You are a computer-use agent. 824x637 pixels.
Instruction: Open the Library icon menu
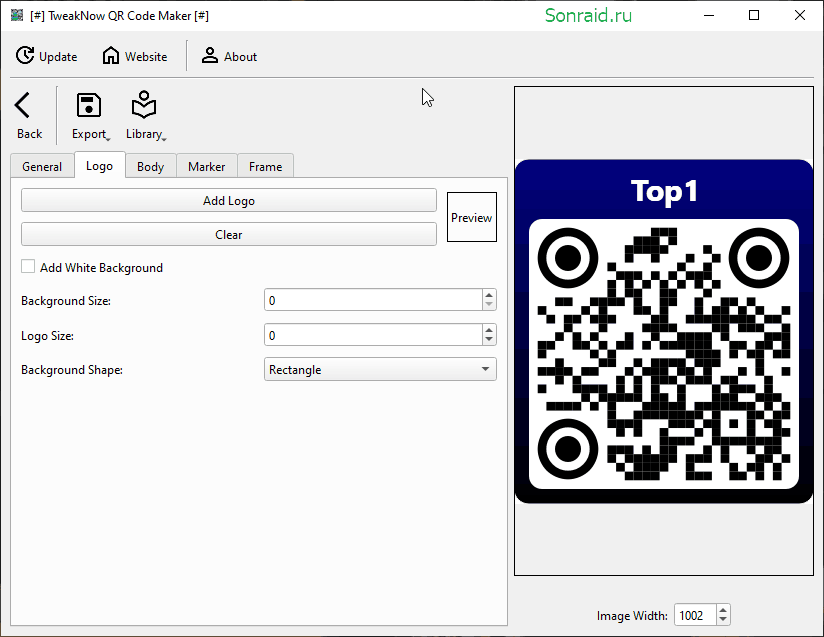(x=144, y=105)
